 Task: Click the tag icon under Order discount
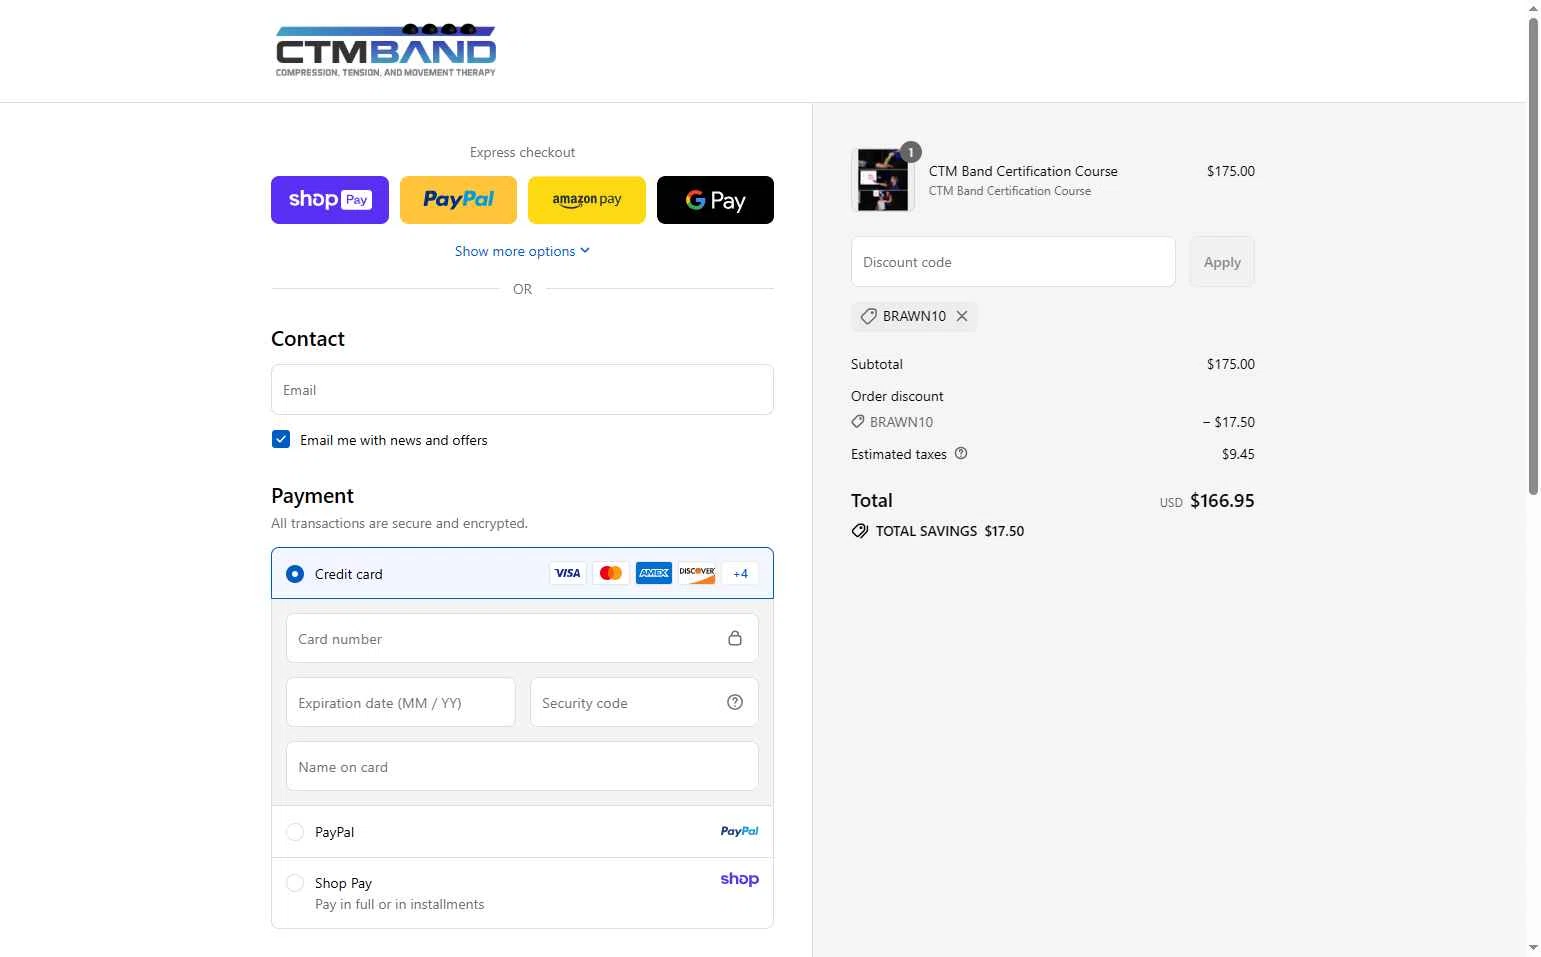click(858, 422)
